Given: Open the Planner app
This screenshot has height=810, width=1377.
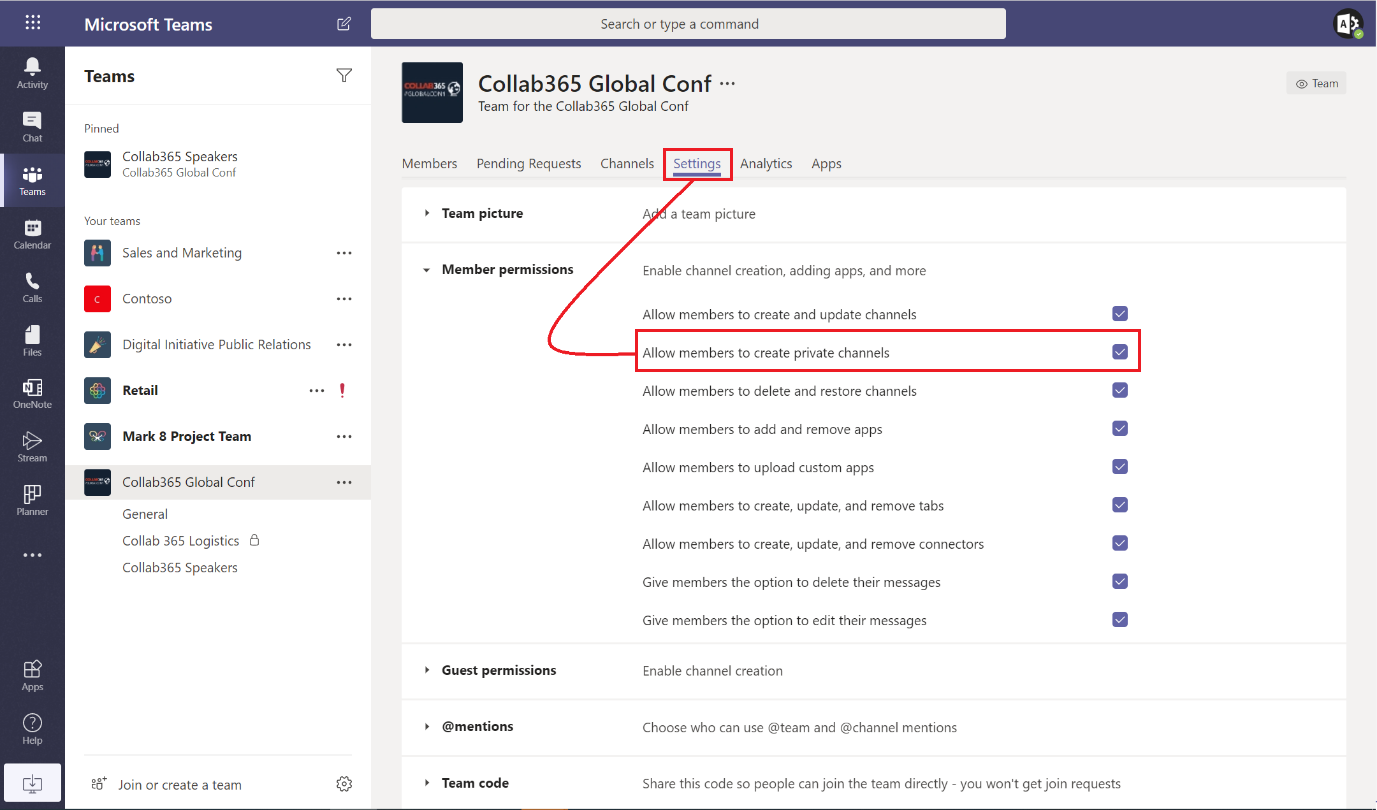Looking at the screenshot, I should click(x=32, y=500).
